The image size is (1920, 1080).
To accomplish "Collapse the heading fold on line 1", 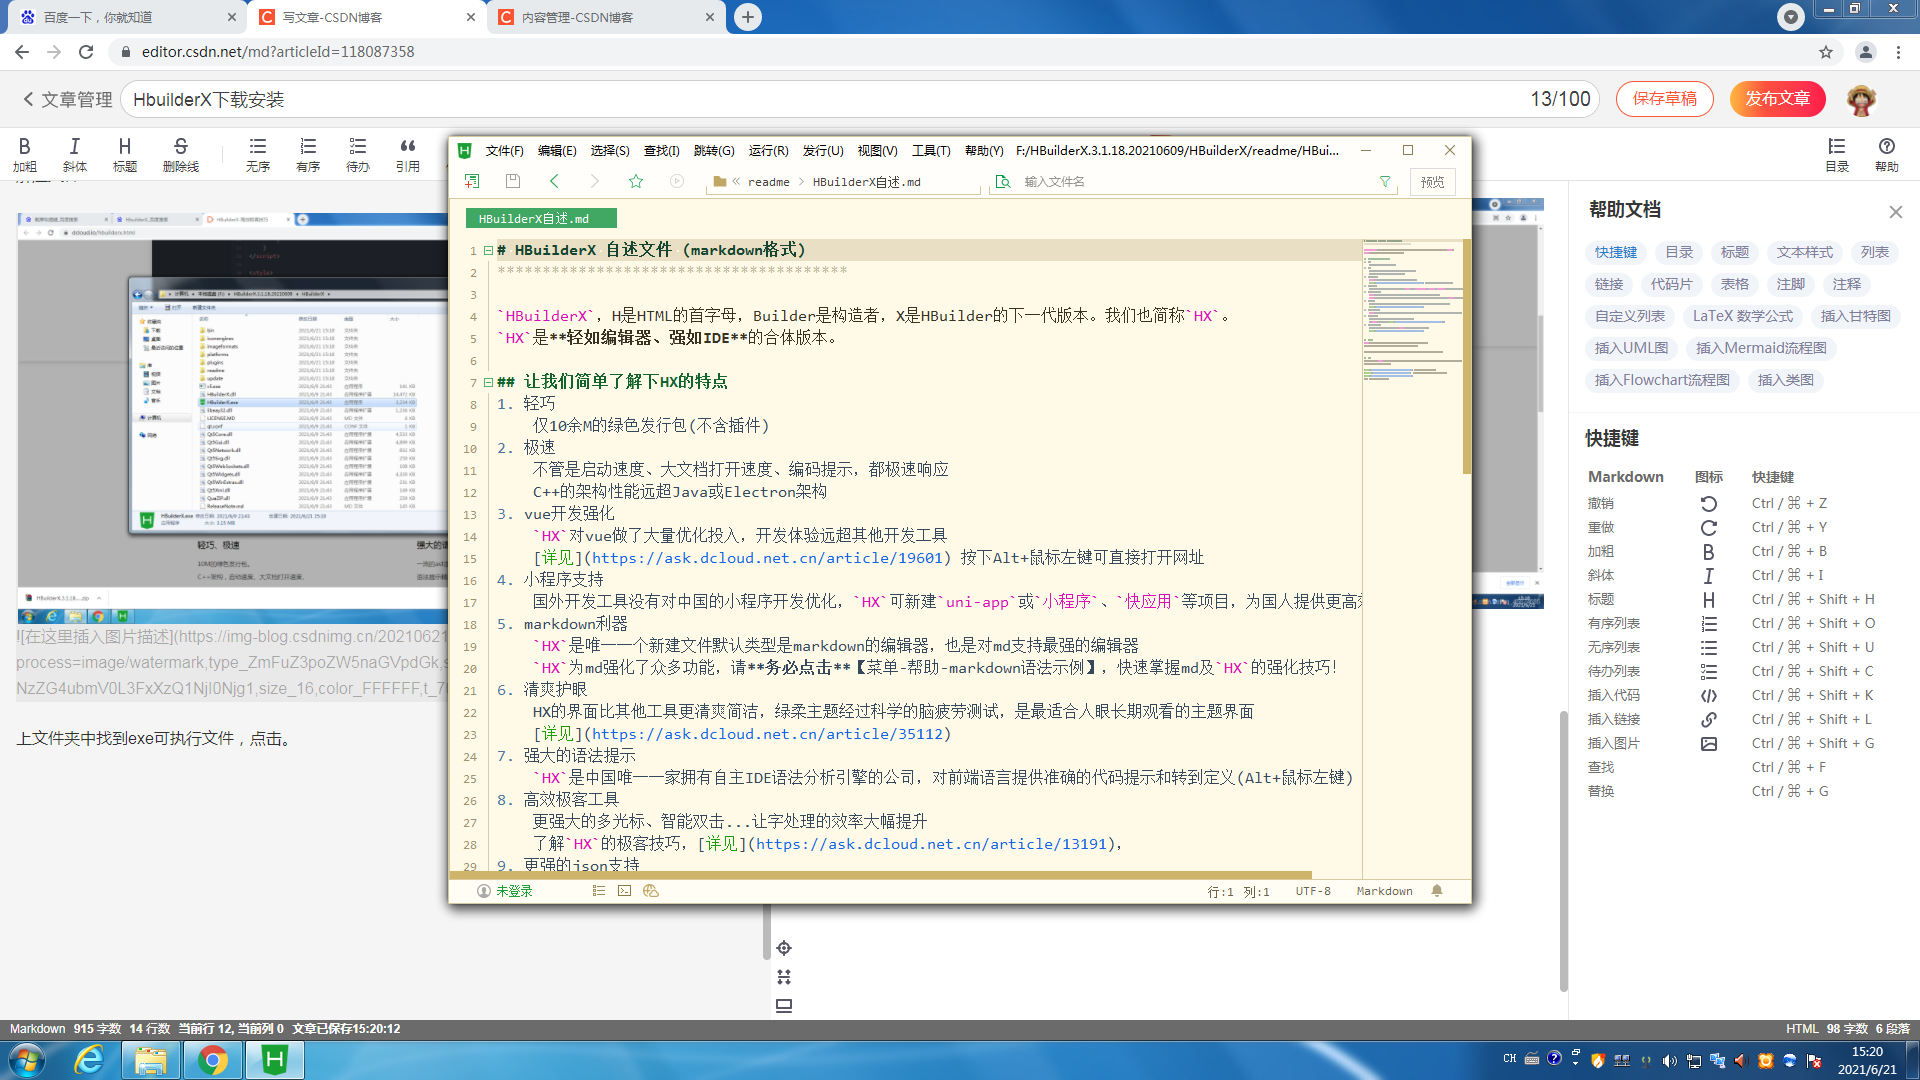I will click(x=488, y=250).
